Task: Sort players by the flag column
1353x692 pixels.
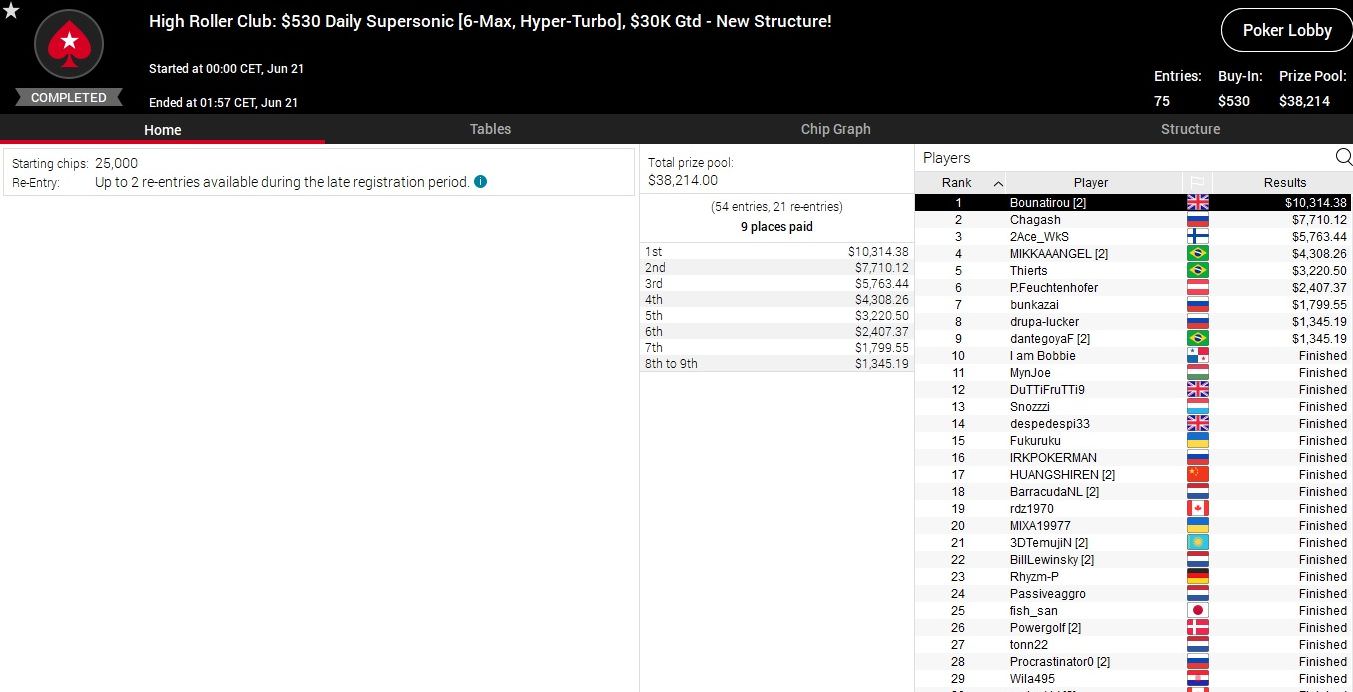Action: (1197, 182)
